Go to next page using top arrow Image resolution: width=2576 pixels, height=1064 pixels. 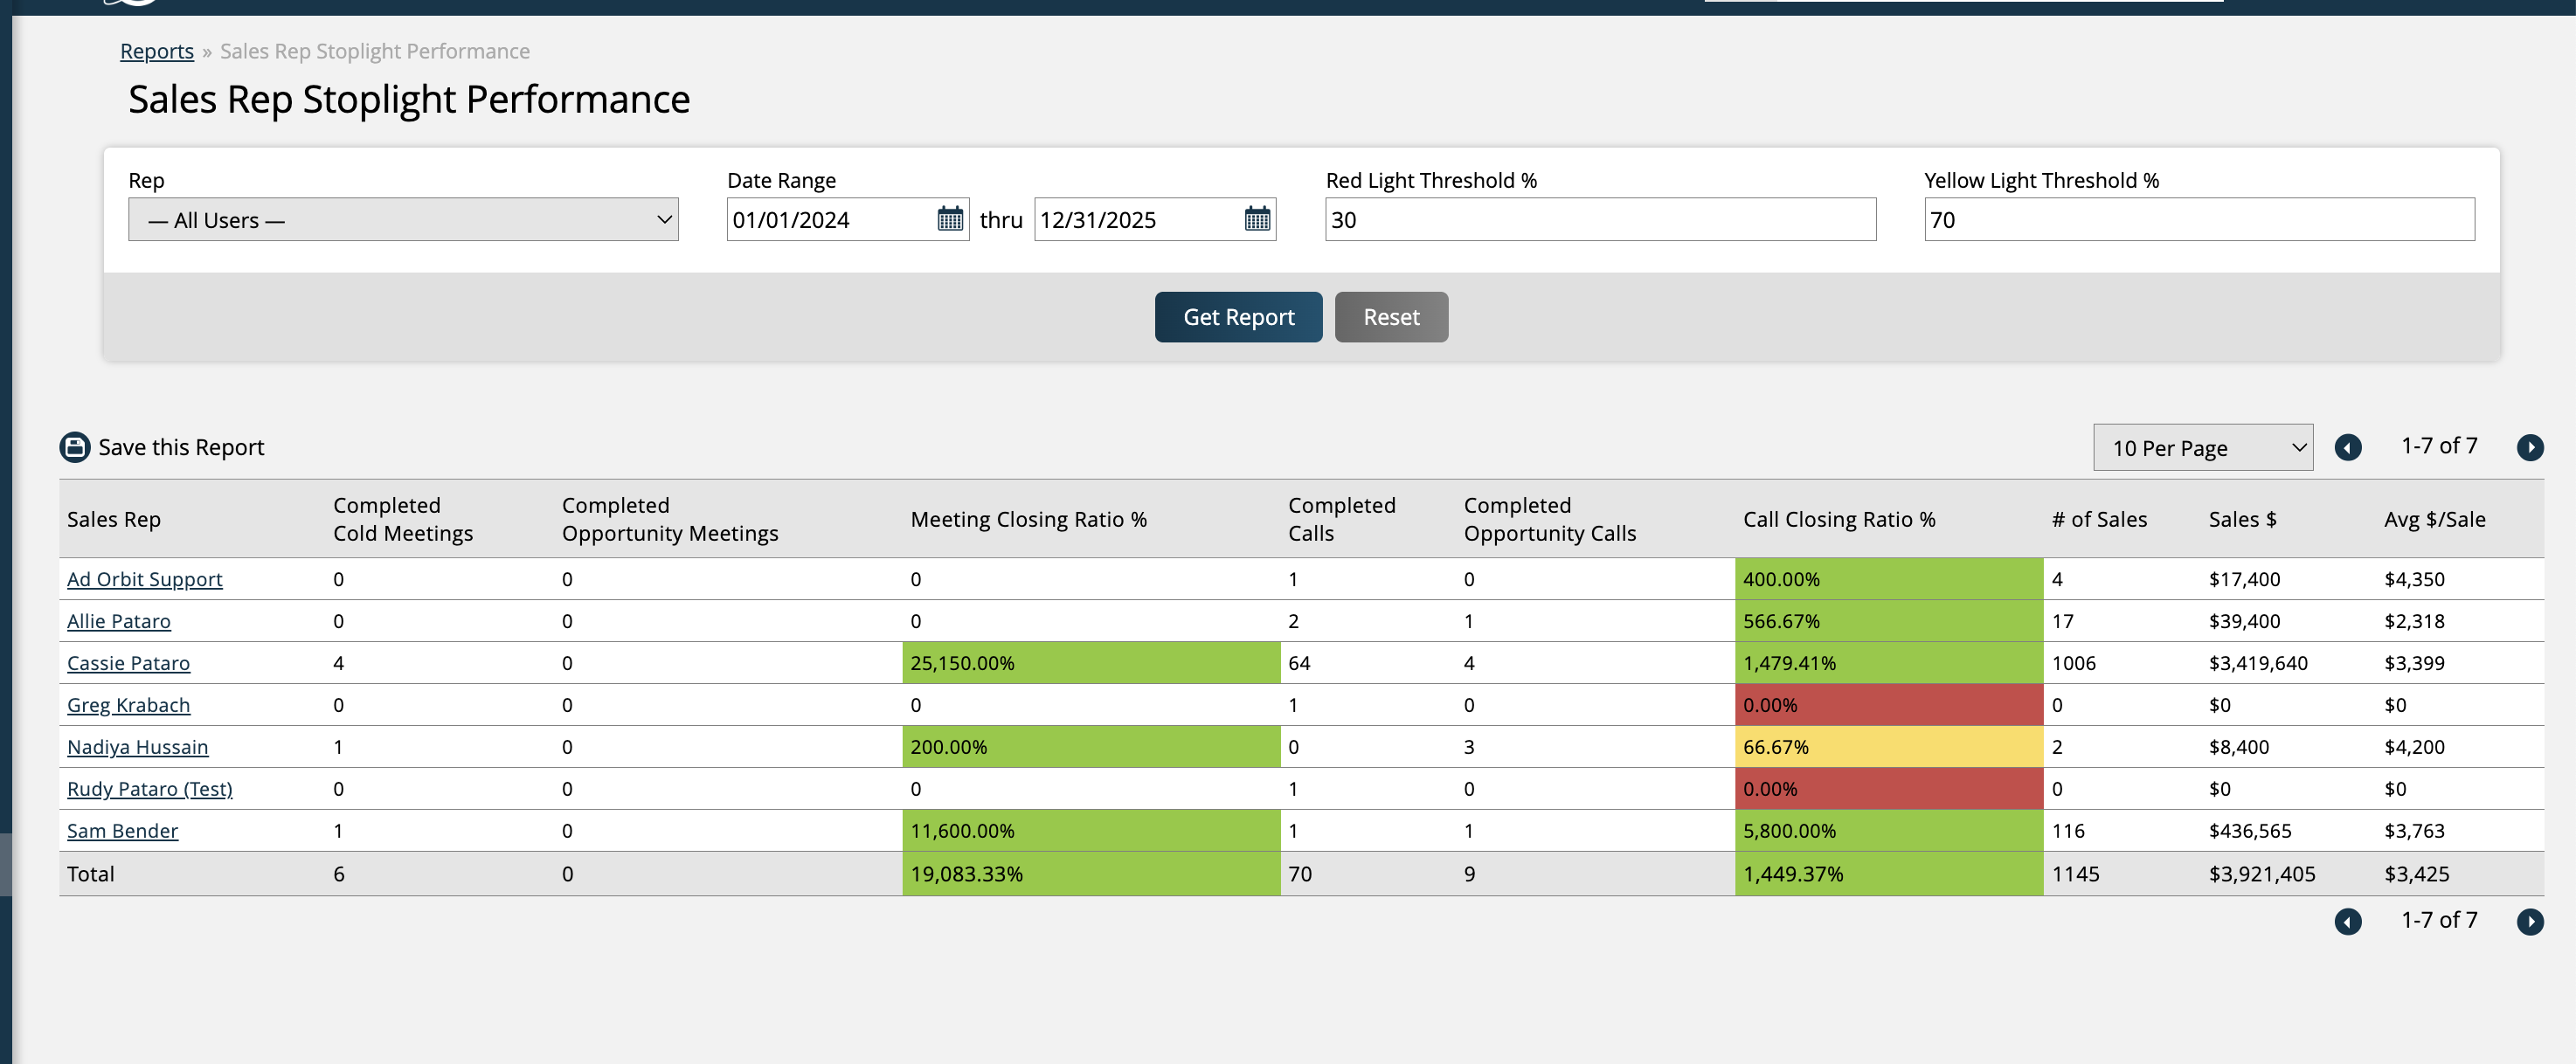(2529, 447)
